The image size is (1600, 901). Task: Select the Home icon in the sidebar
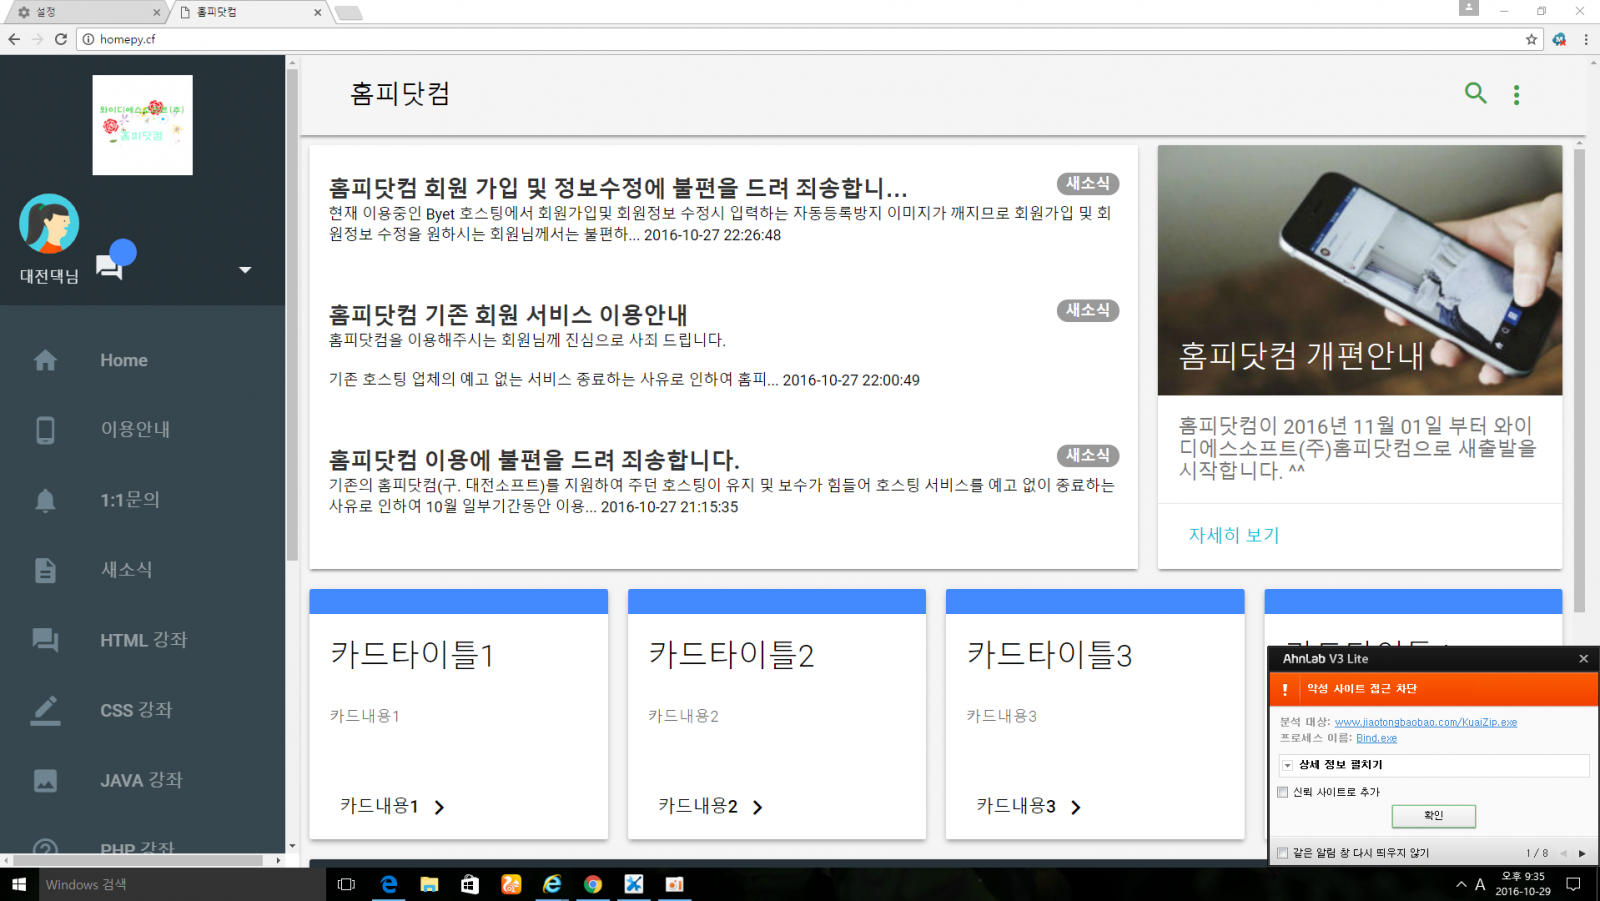tap(46, 360)
